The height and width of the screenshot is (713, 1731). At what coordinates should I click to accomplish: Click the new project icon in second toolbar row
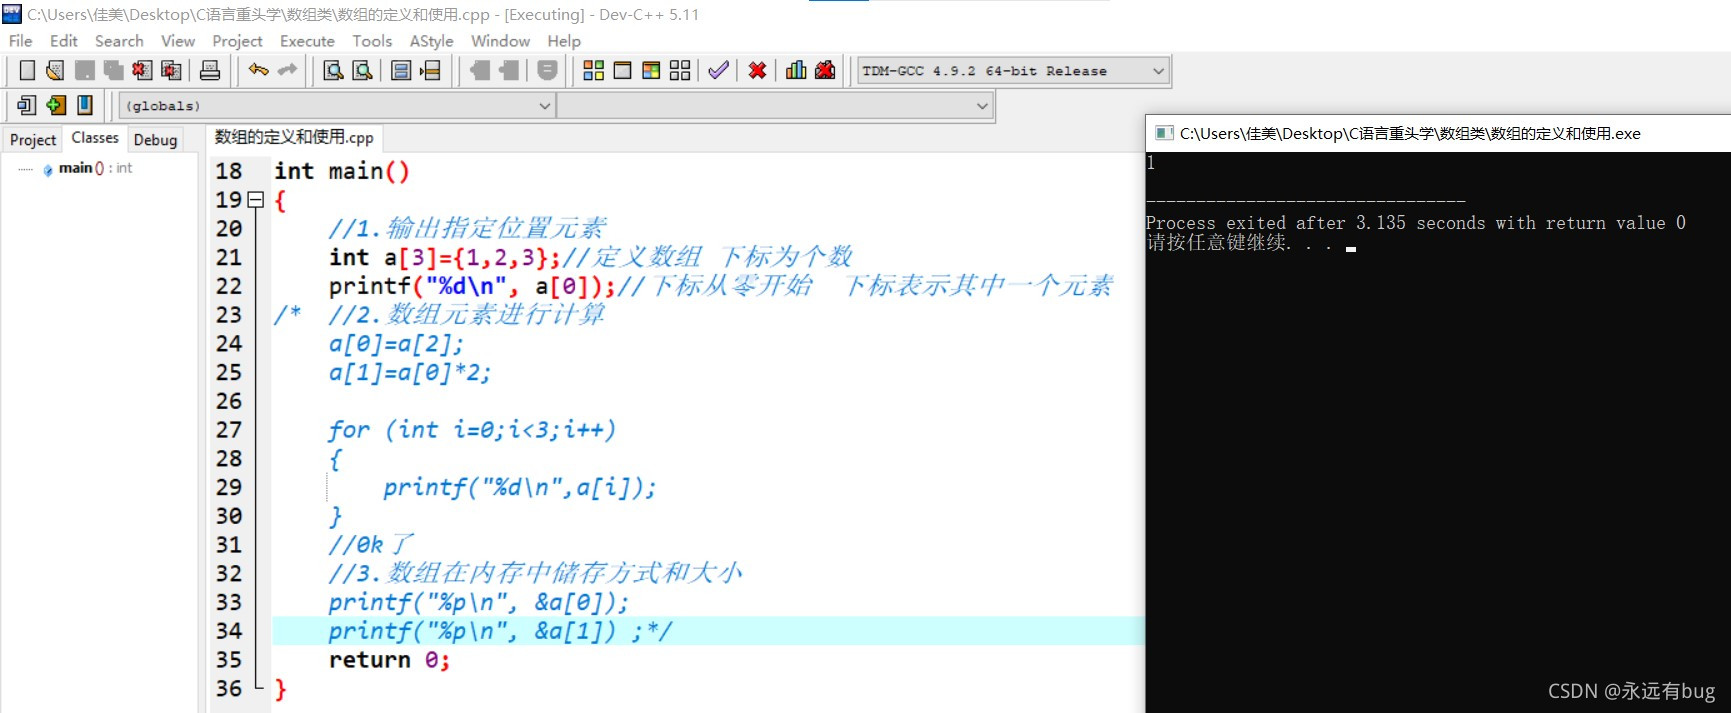(27, 105)
